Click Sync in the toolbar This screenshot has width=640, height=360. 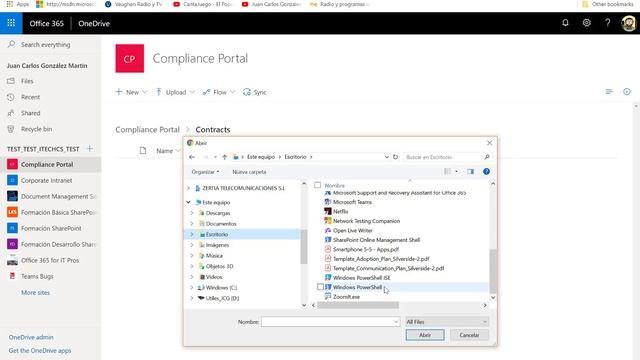coord(255,92)
